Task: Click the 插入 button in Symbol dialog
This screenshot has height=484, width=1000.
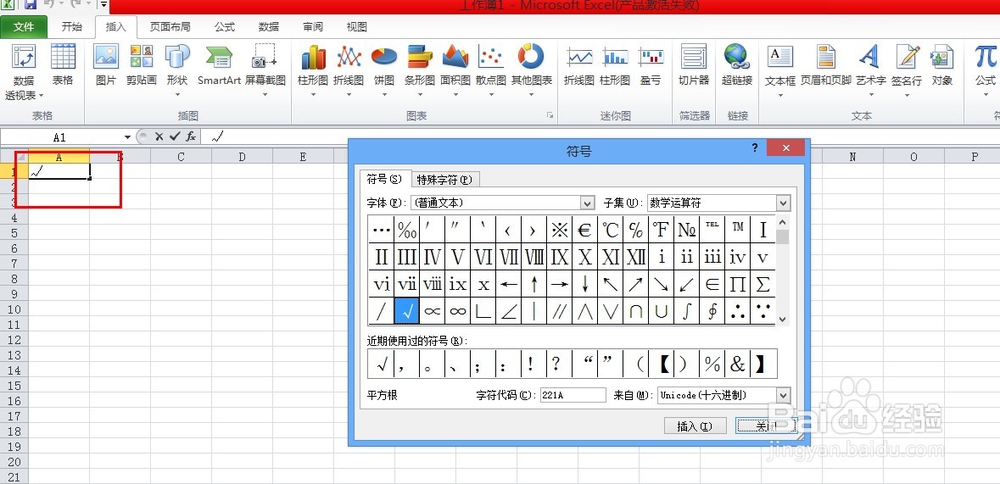Action: [695, 426]
